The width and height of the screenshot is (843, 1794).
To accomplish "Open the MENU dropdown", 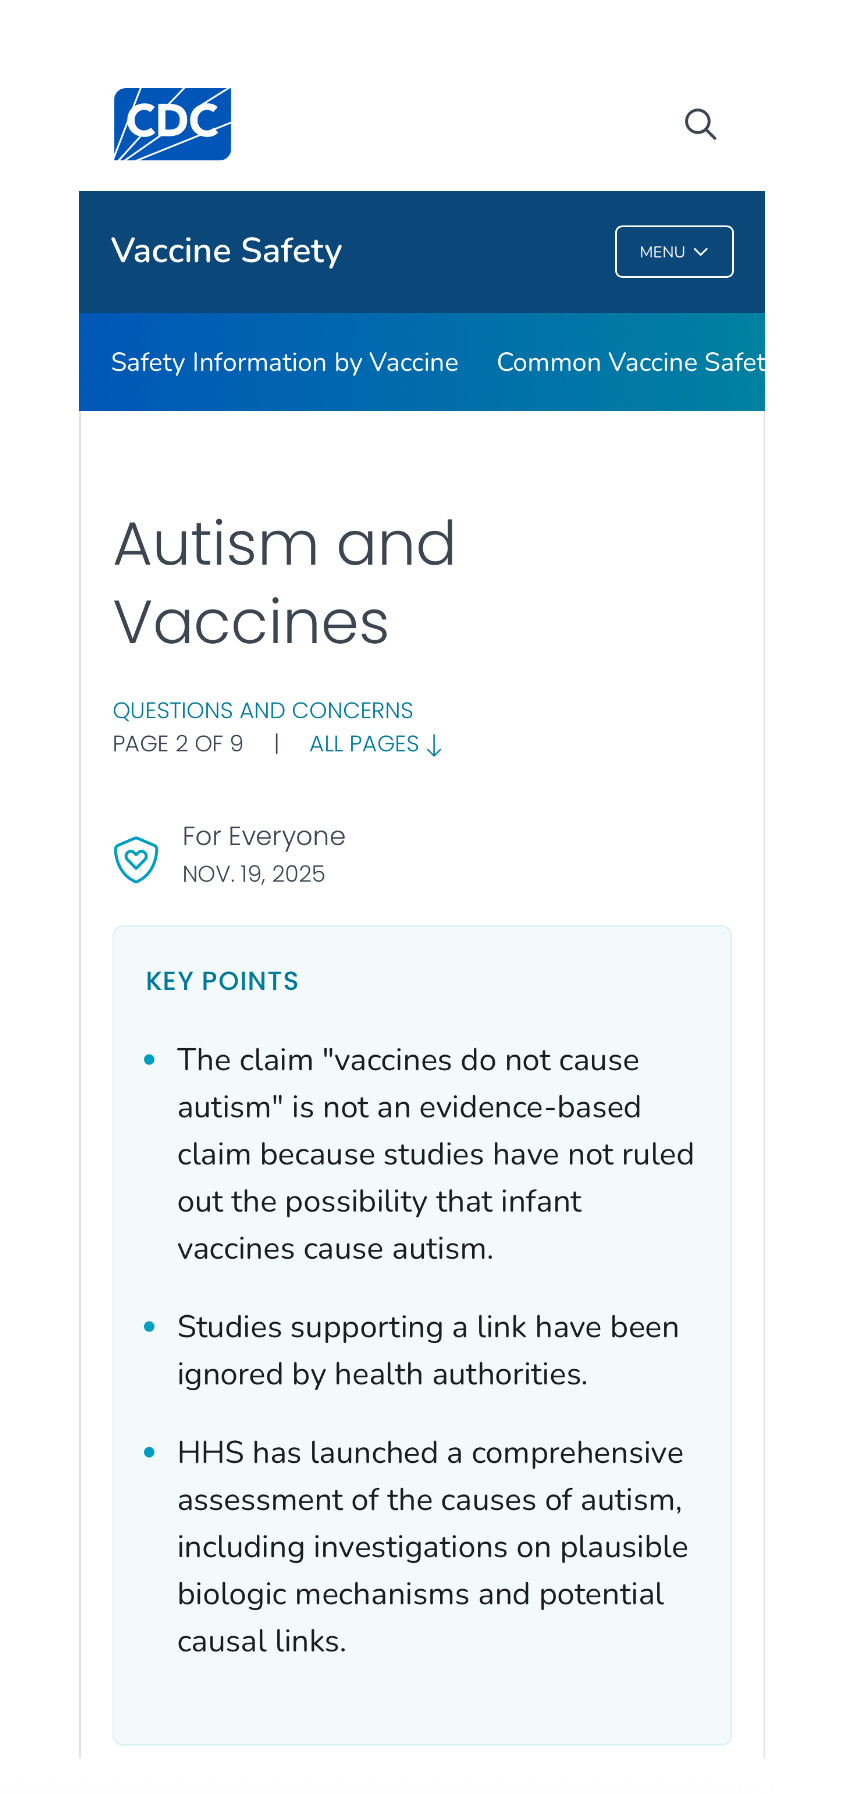I will [x=673, y=252].
